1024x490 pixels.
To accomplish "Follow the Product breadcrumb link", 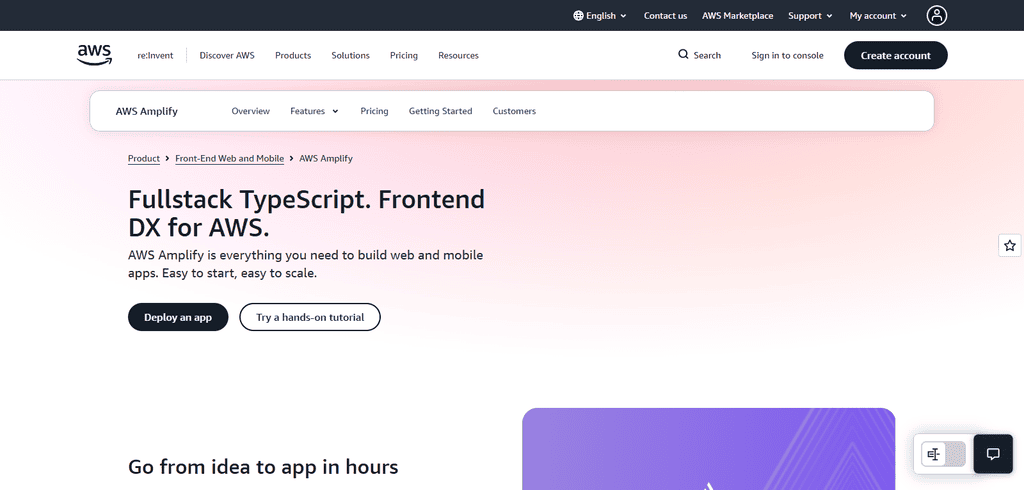I will (x=144, y=159).
